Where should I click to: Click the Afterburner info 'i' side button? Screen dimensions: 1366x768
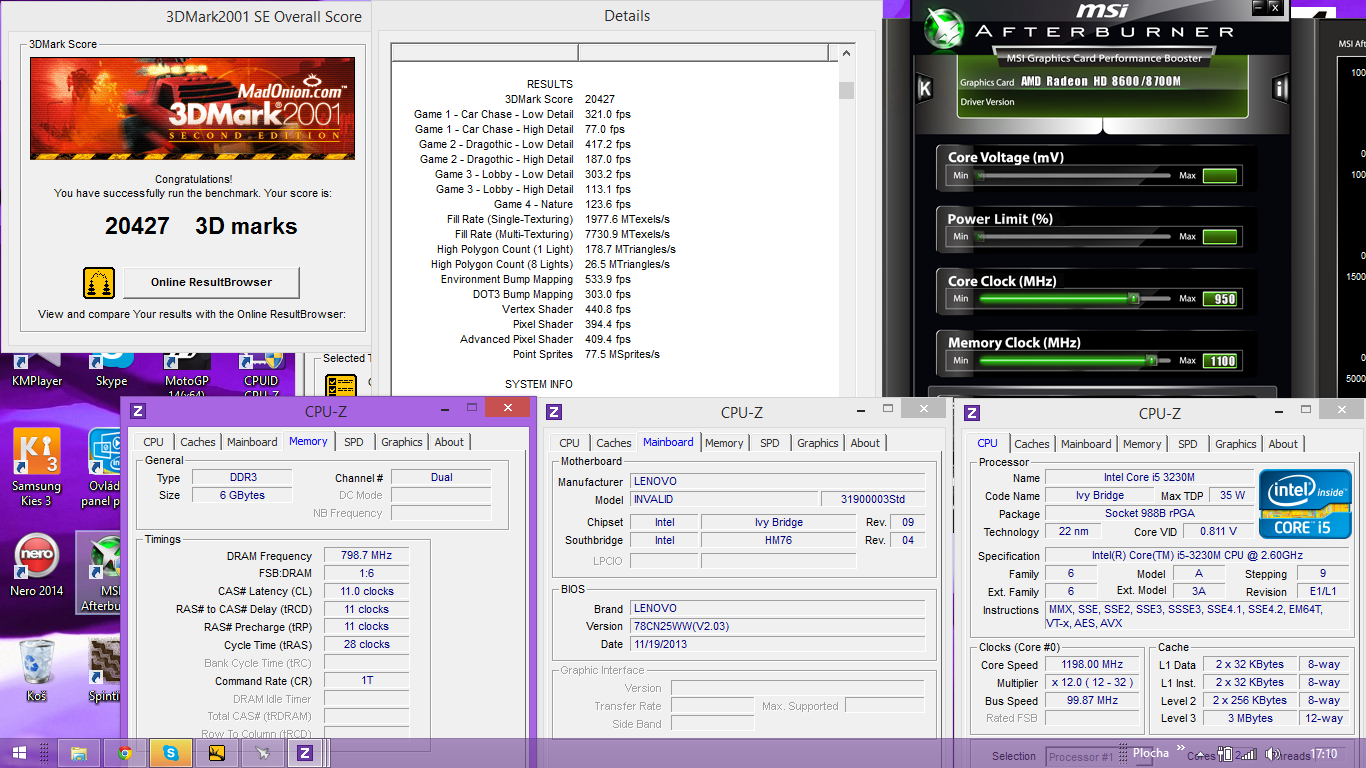click(x=1281, y=89)
